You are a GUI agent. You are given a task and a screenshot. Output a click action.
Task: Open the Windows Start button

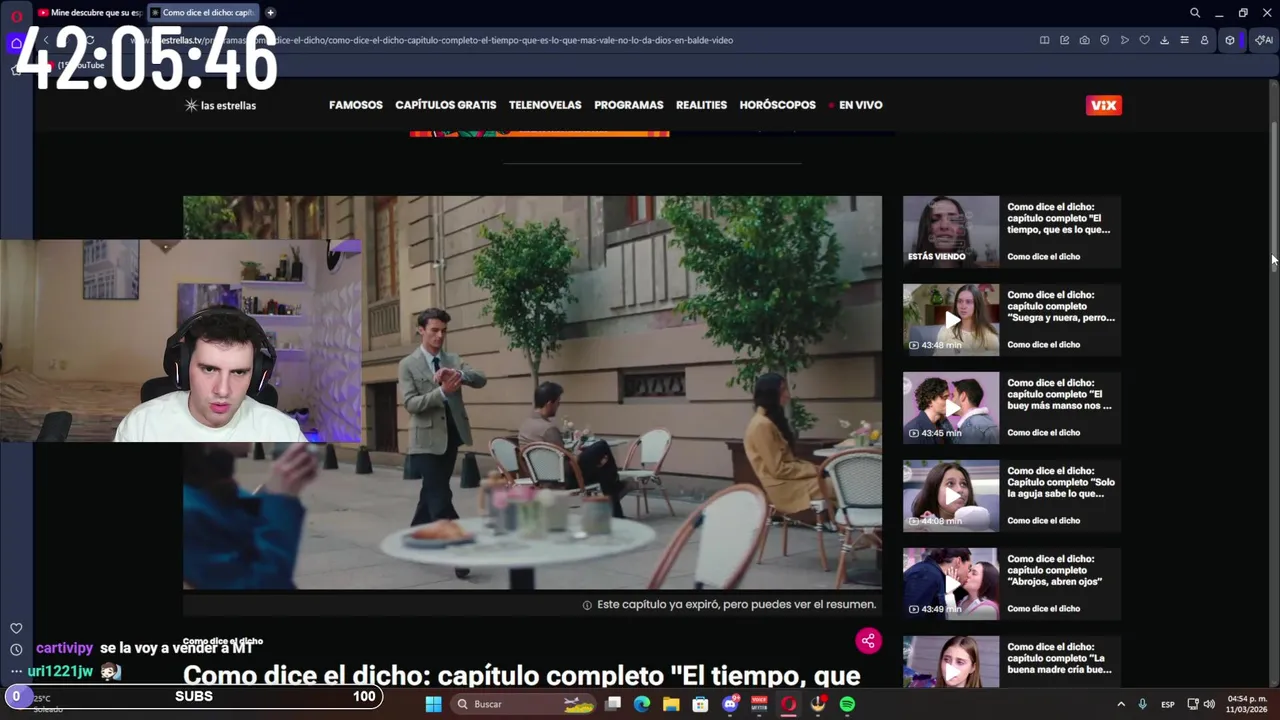point(433,704)
